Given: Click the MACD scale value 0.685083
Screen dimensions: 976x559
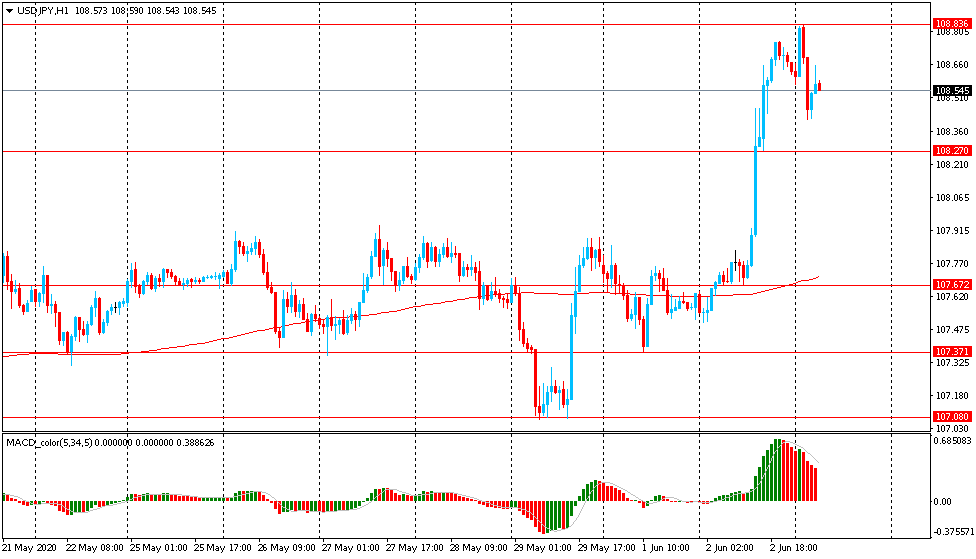Looking at the screenshot, I should [x=954, y=441].
